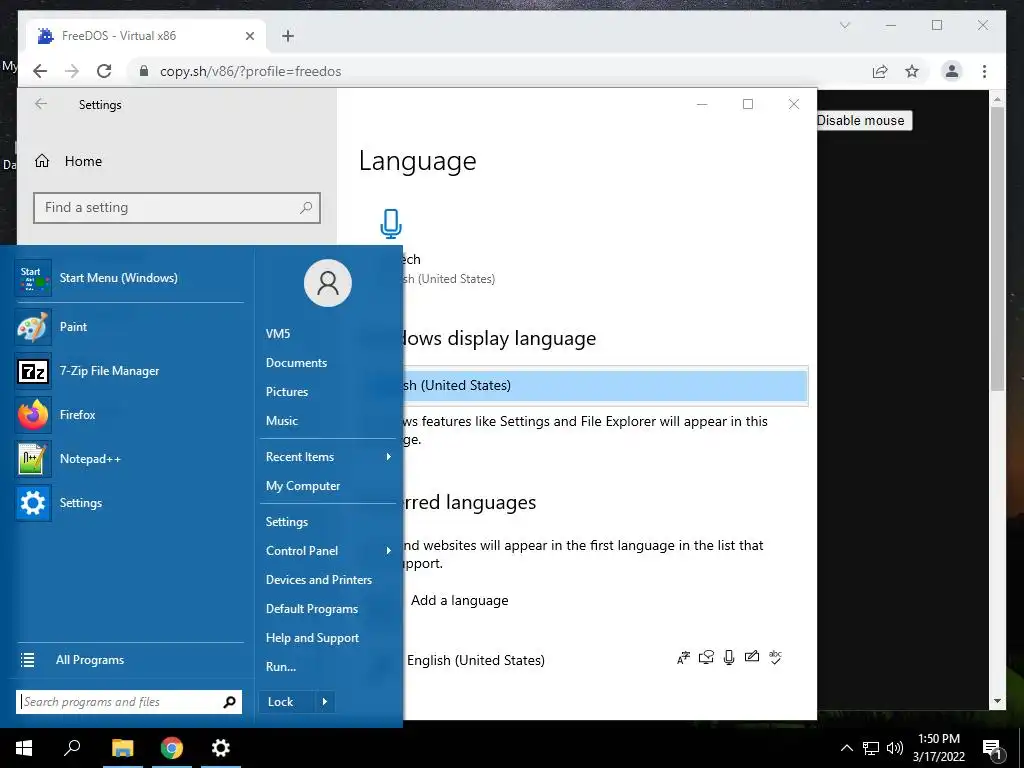Viewport: 1024px width, 768px height.
Task: Reload the FreeDOS page
Action: (104, 71)
